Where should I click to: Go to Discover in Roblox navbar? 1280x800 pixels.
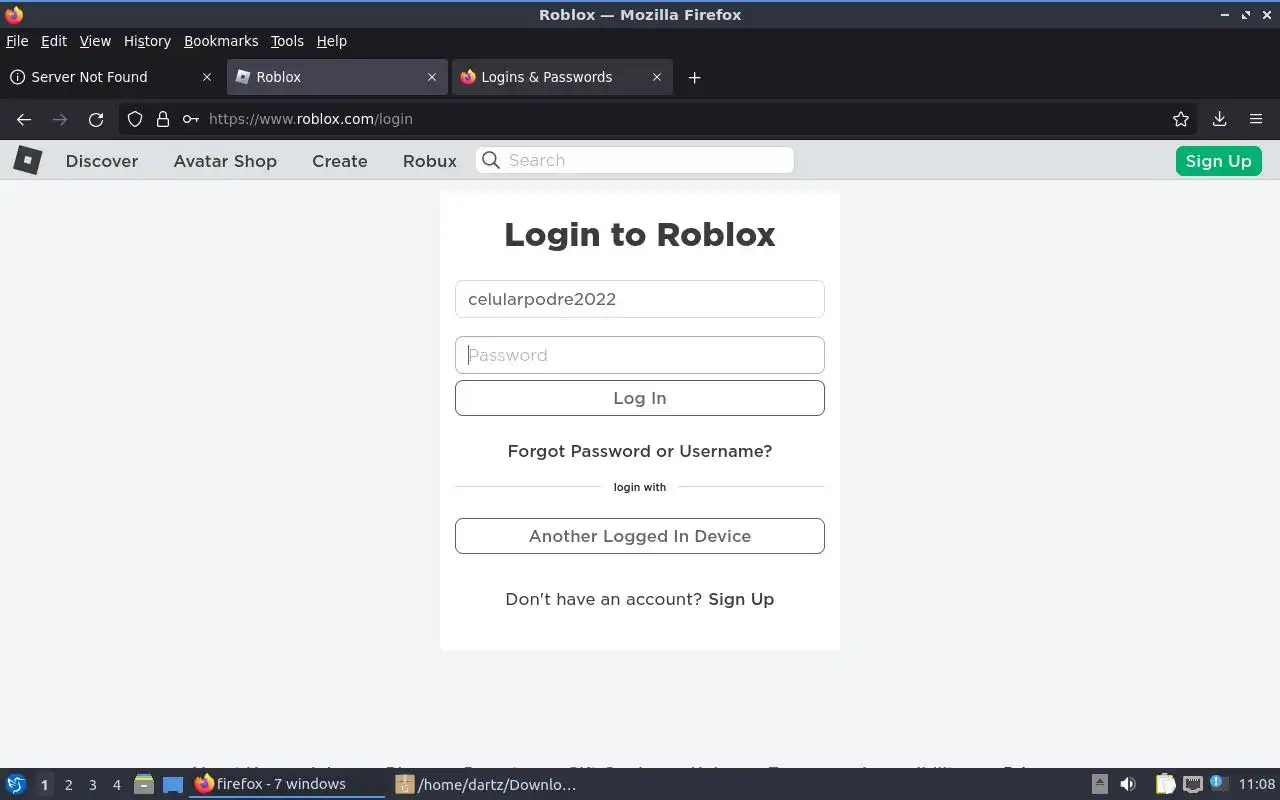(x=102, y=161)
